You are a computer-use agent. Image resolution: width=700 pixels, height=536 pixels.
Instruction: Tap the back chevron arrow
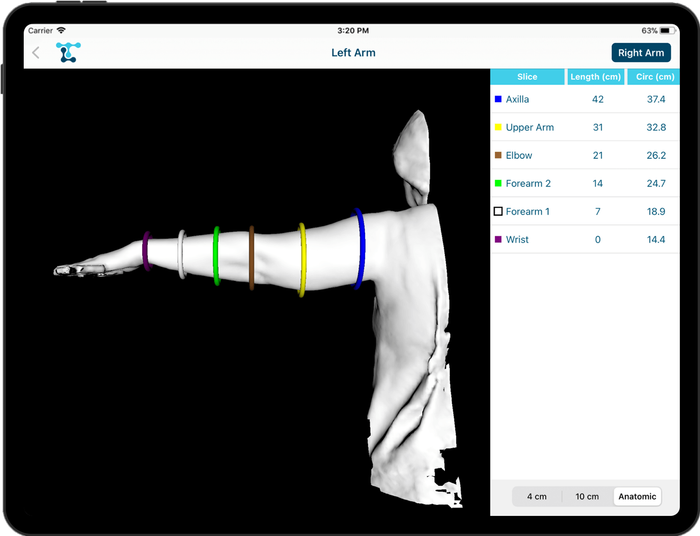click(36, 53)
